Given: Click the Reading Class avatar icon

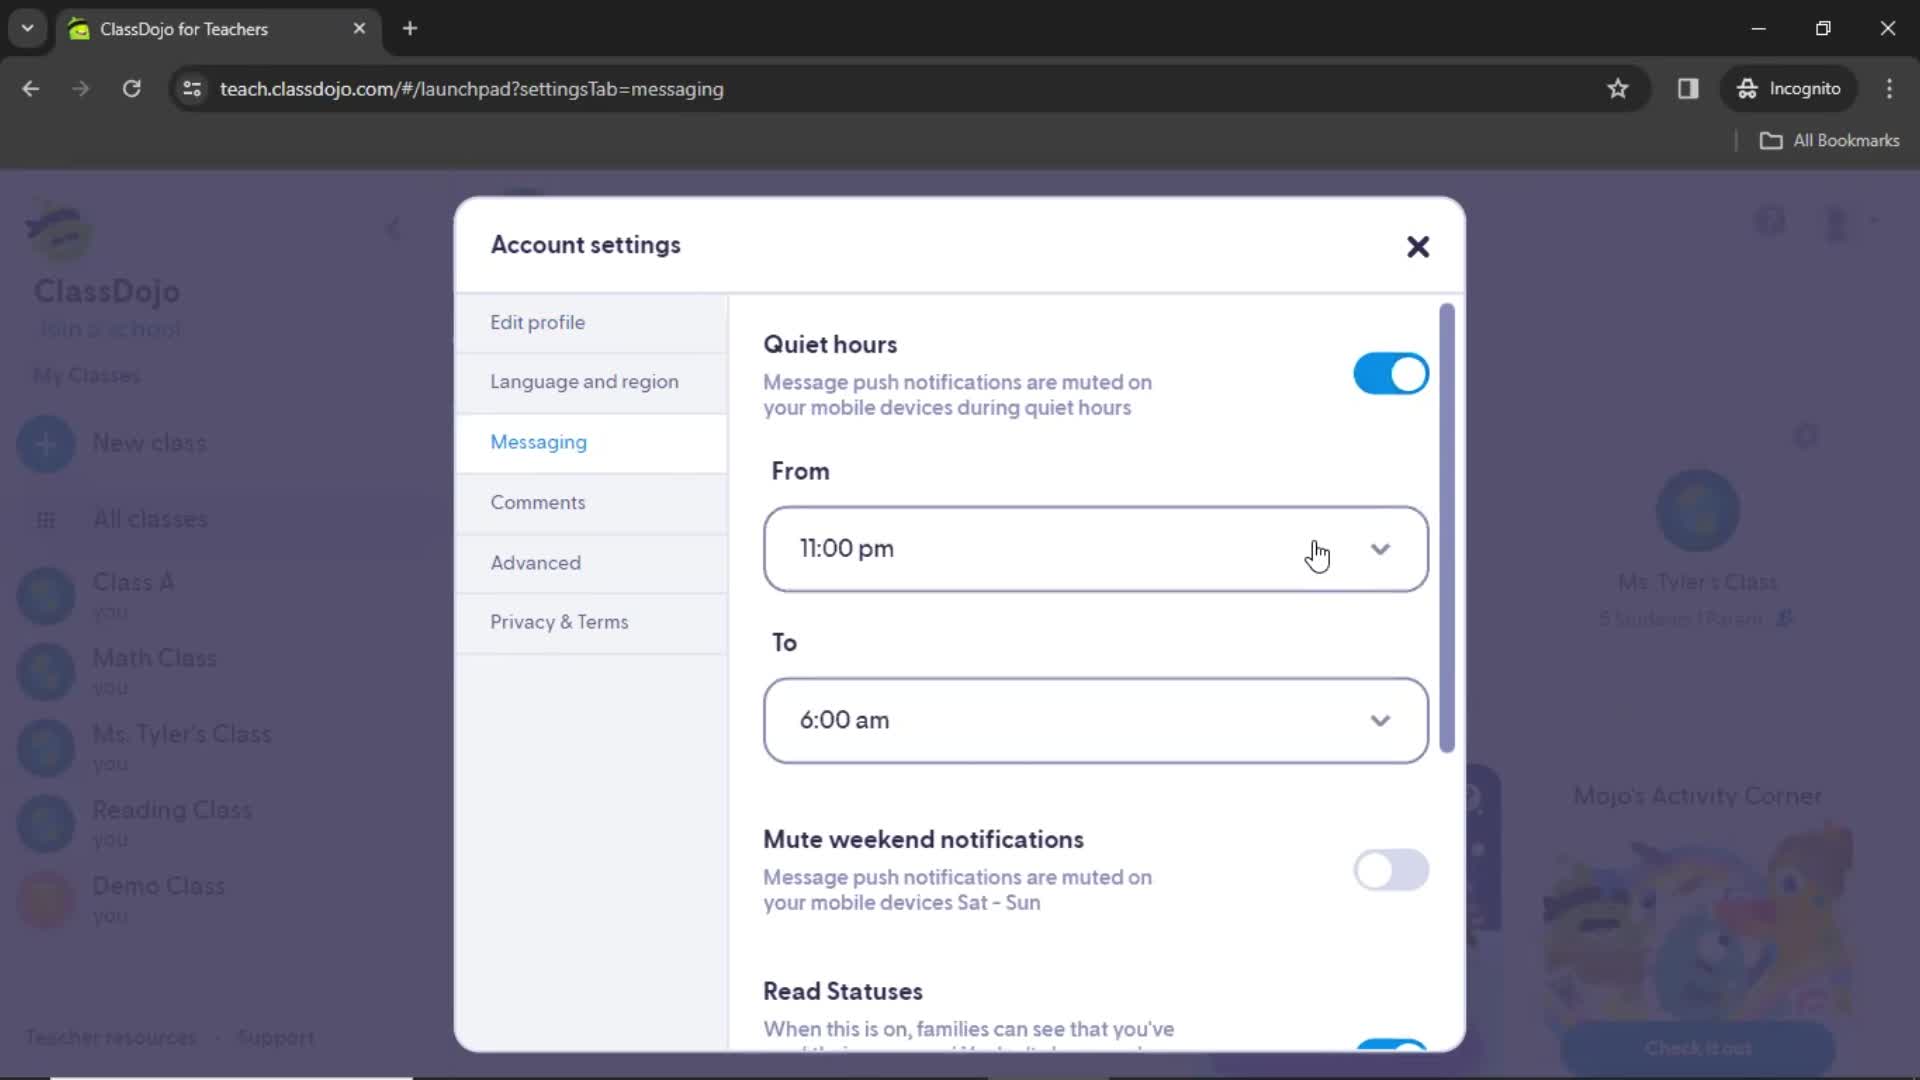Looking at the screenshot, I should click(46, 824).
